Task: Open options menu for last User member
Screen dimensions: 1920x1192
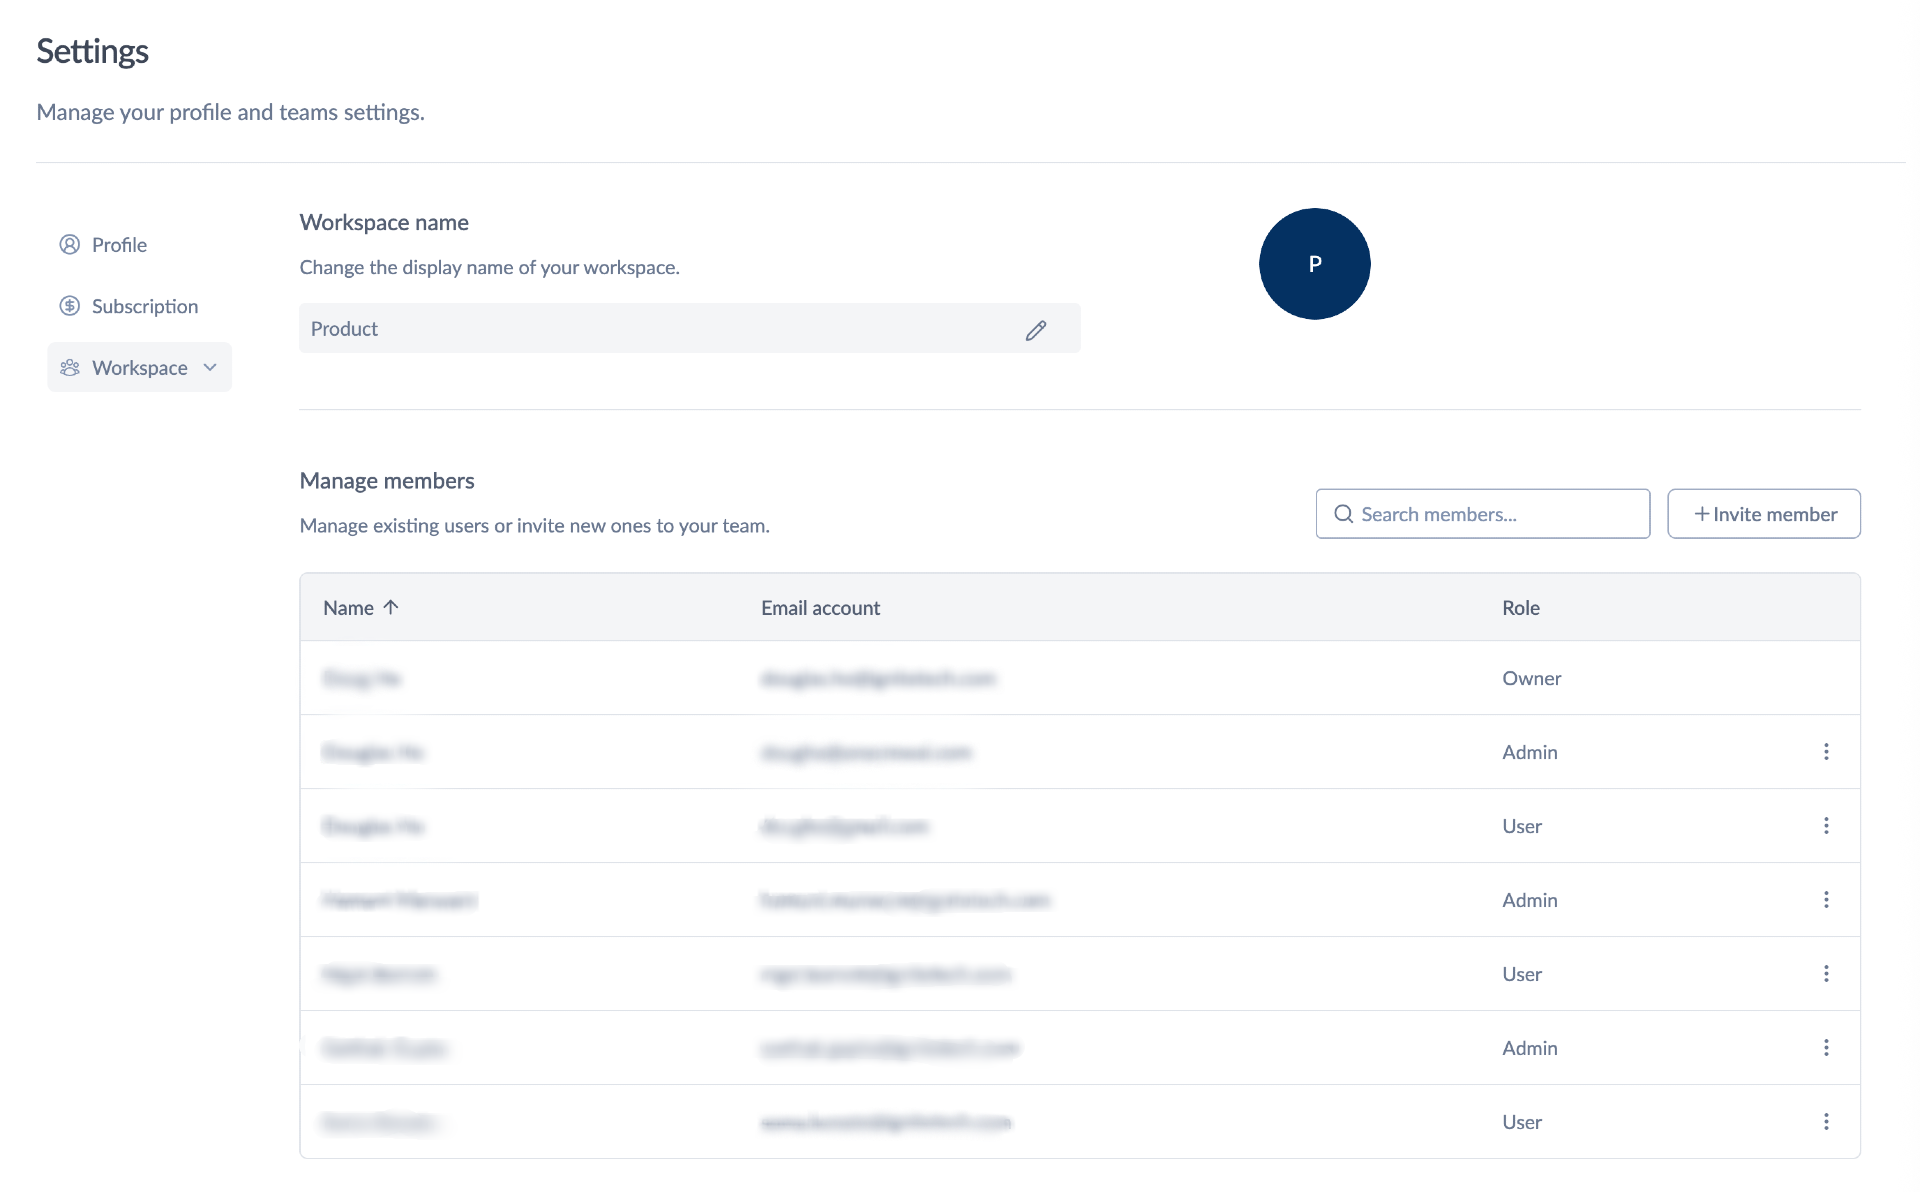Action: coord(1826,1122)
